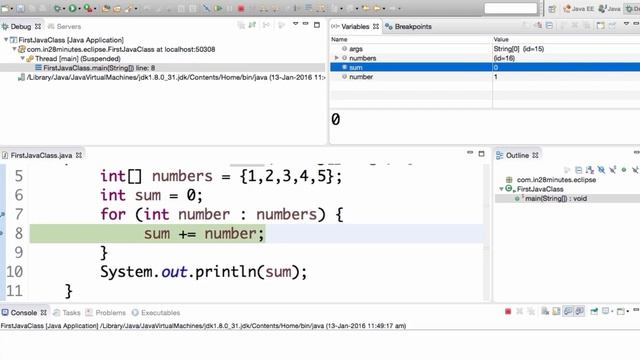Toggle Hide Non-Public Members in Outline toolbar
The height and width of the screenshot is (360, 640).
coord(624,169)
